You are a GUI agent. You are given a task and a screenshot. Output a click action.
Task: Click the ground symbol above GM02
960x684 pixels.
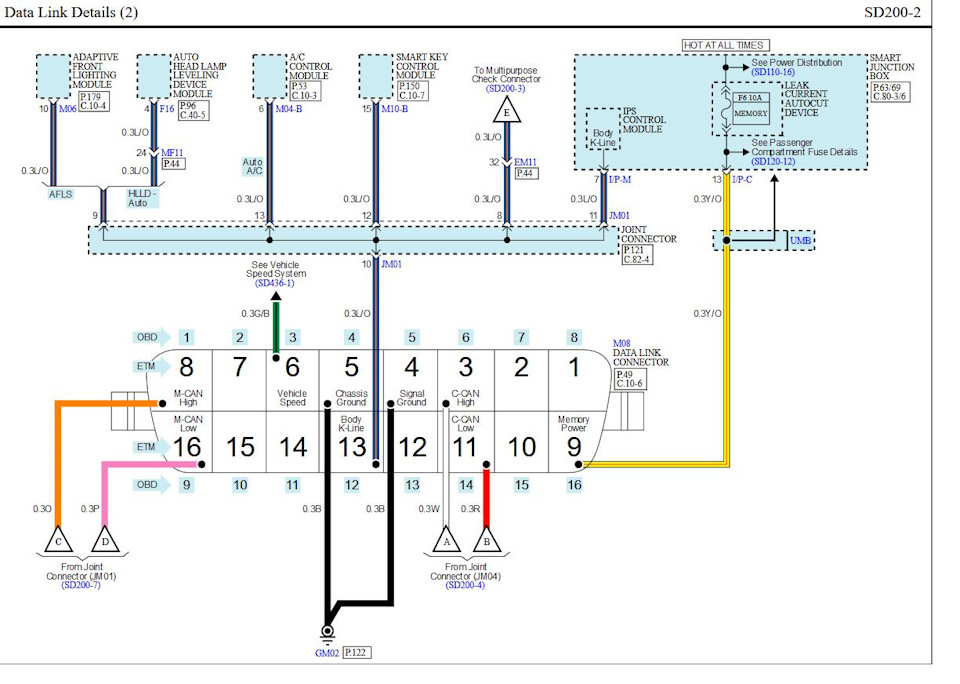(x=328, y=633)
